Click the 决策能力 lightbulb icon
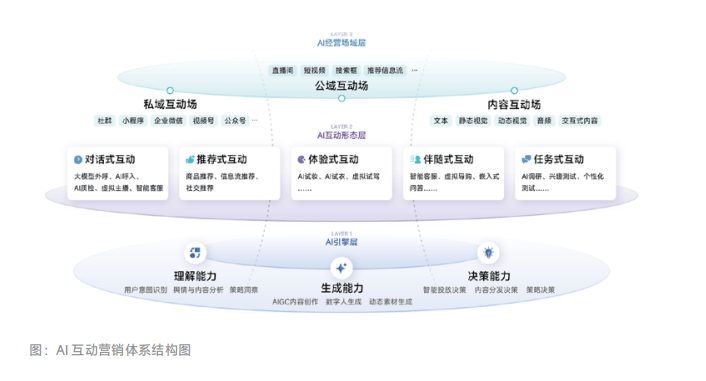Viewport: 706px width, 381px height. [489, 253]
